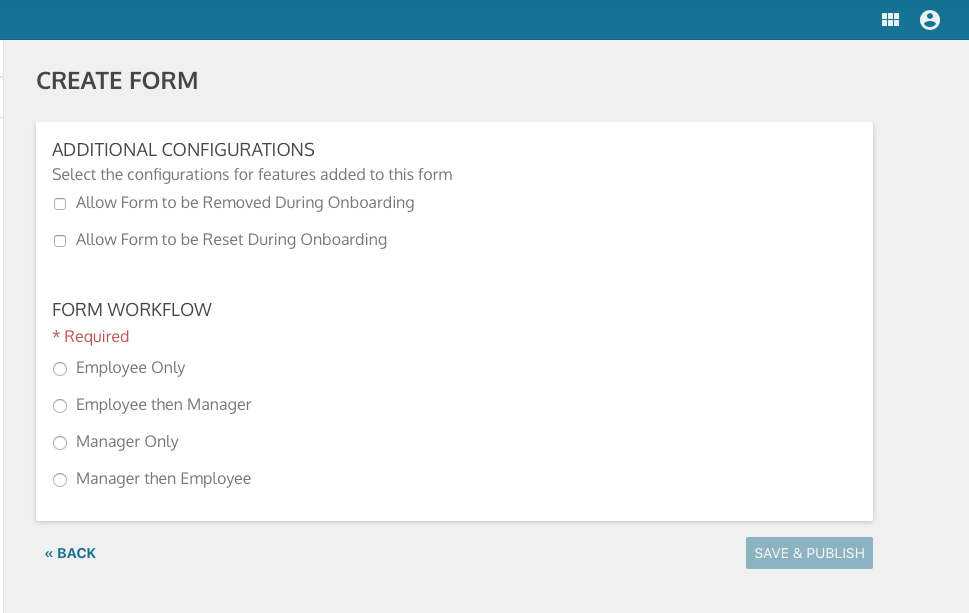Click the 'Employee Only' label text
The image size is (969, 613).
pos(130,368)
